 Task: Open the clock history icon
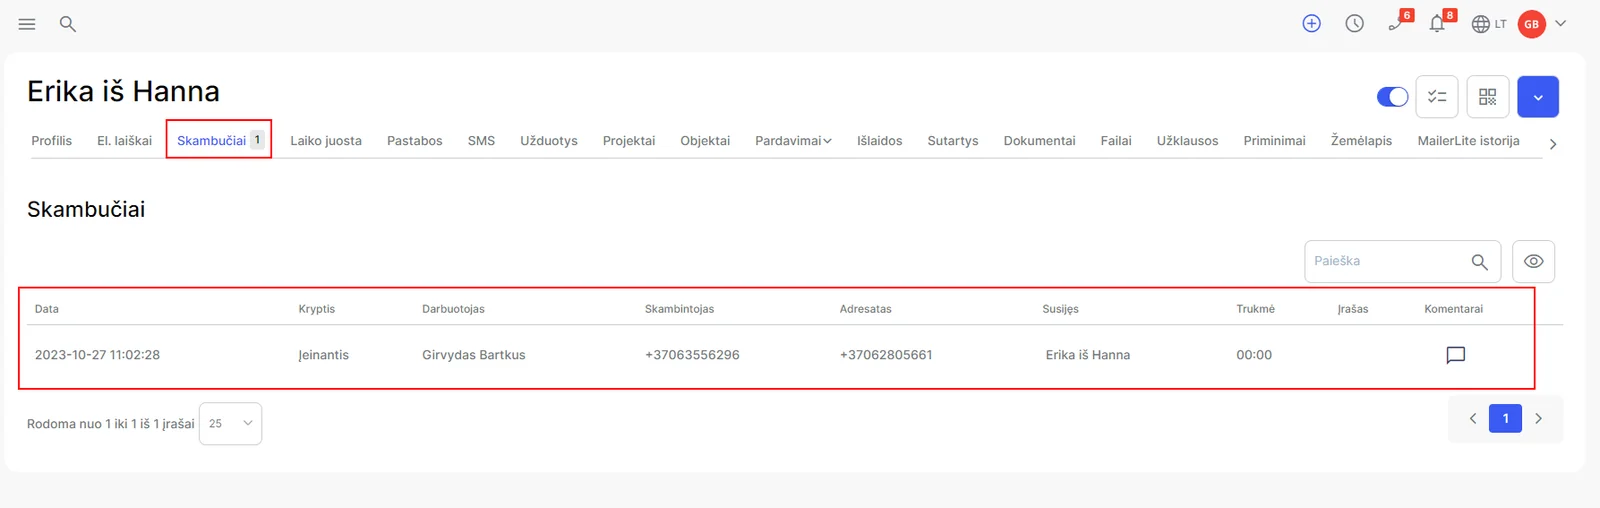pos(1355,24)
